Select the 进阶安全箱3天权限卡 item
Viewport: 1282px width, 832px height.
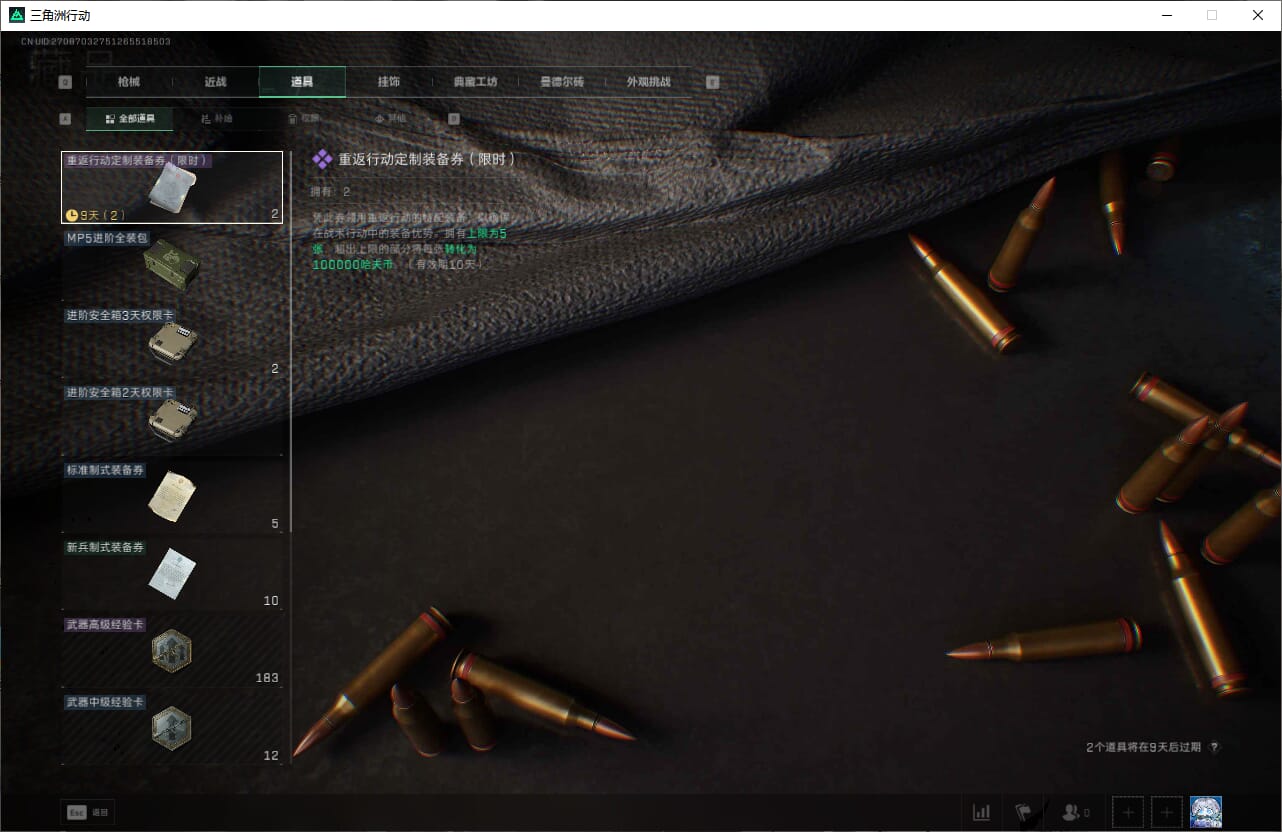pos(172,342)
